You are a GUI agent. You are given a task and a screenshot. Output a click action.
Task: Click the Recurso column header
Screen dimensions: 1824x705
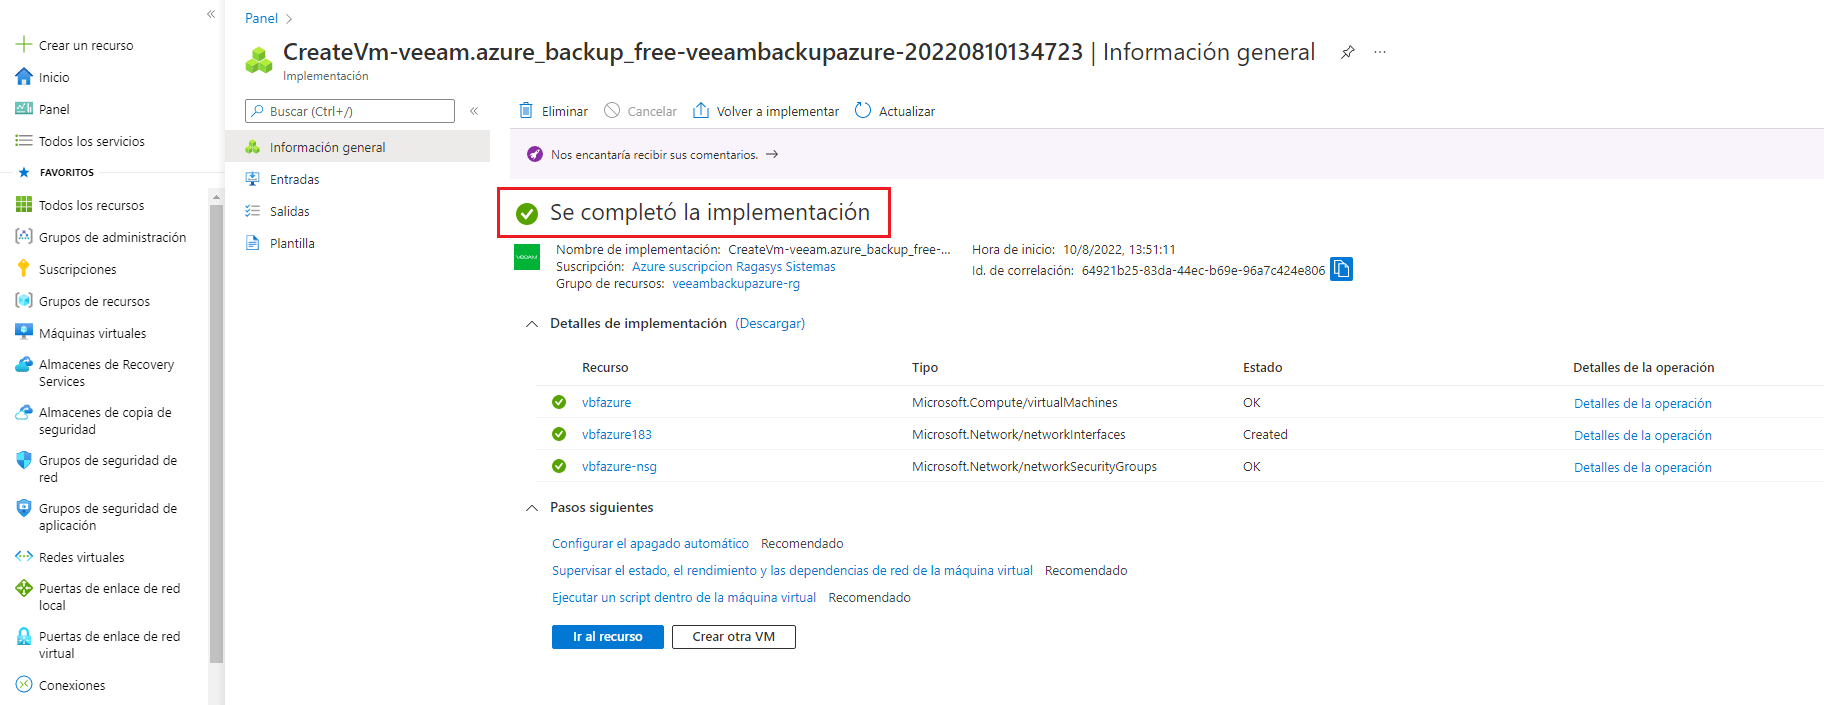click(605, 367)
